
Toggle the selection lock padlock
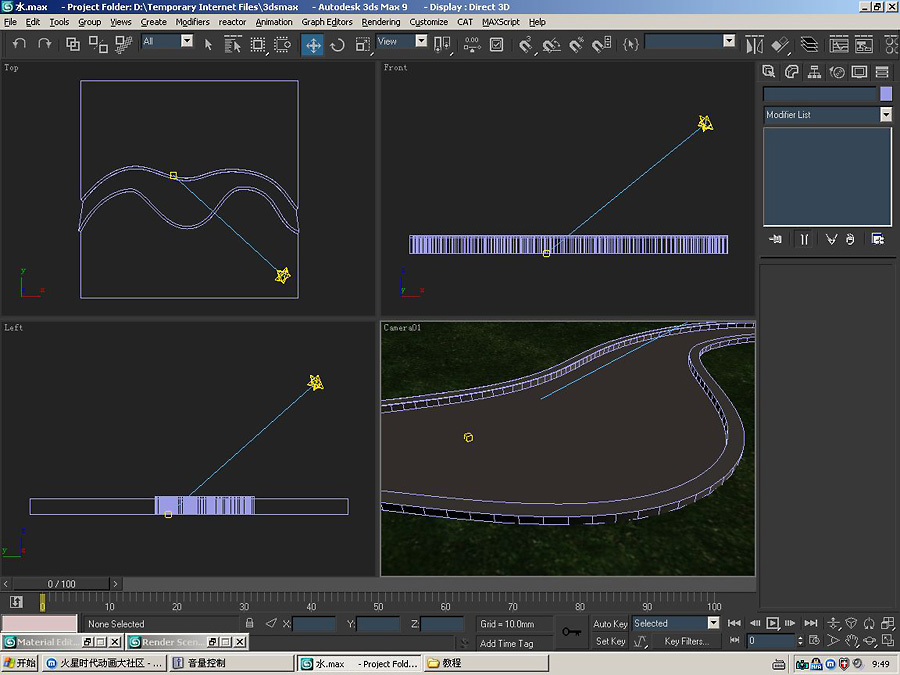(250, 624)
